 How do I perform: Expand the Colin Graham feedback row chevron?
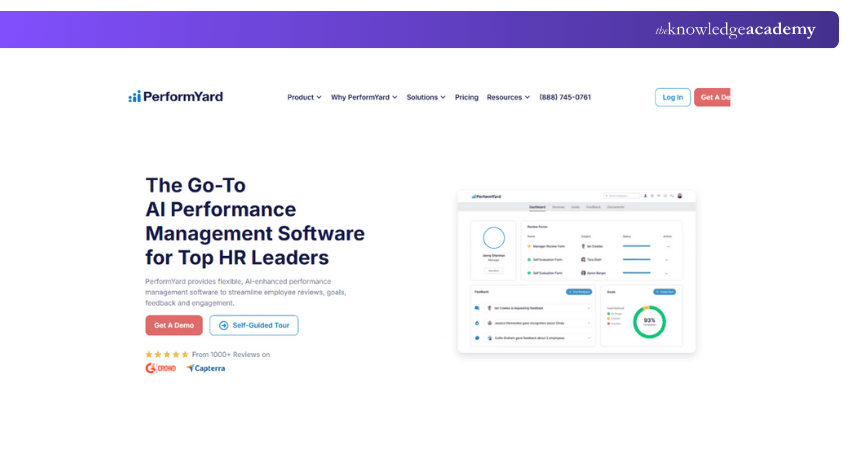point(589,338)
